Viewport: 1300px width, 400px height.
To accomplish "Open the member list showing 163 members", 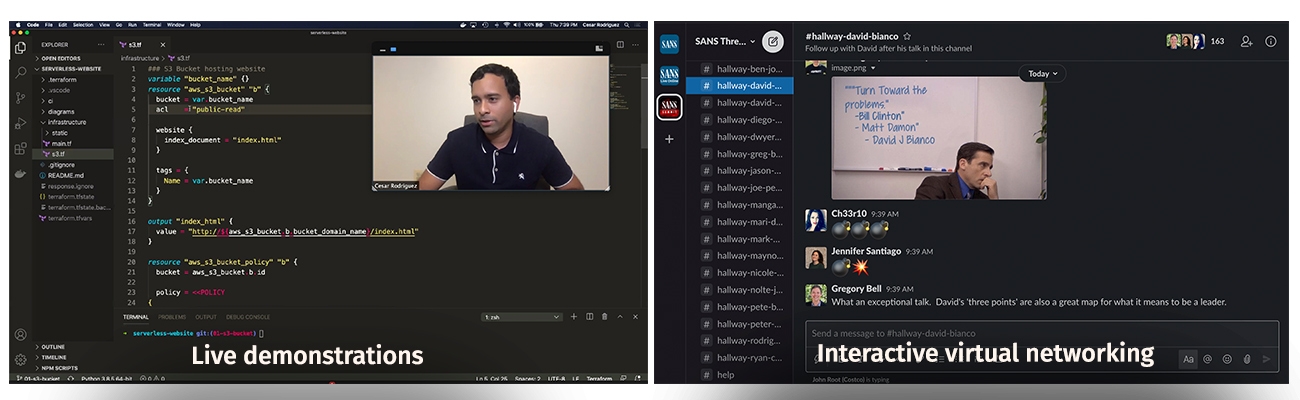I will click(x=1196, y=41).
